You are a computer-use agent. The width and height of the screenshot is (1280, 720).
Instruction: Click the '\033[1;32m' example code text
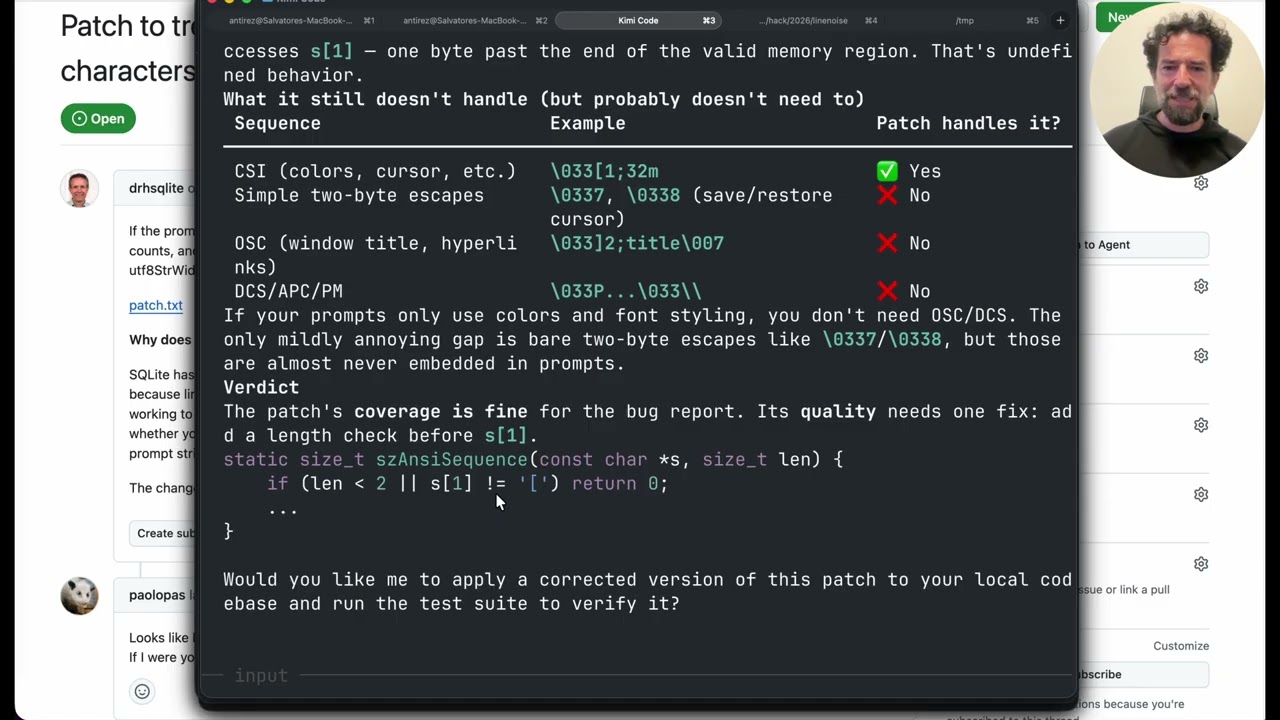604,171
